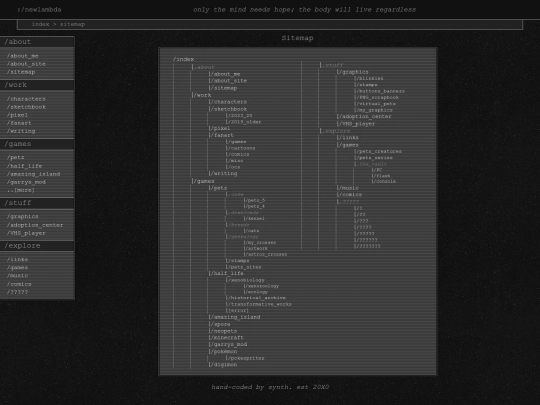Open /half_life in the sidebar
Viewport: 540px width, 405px height.
(x=24, y=166)
